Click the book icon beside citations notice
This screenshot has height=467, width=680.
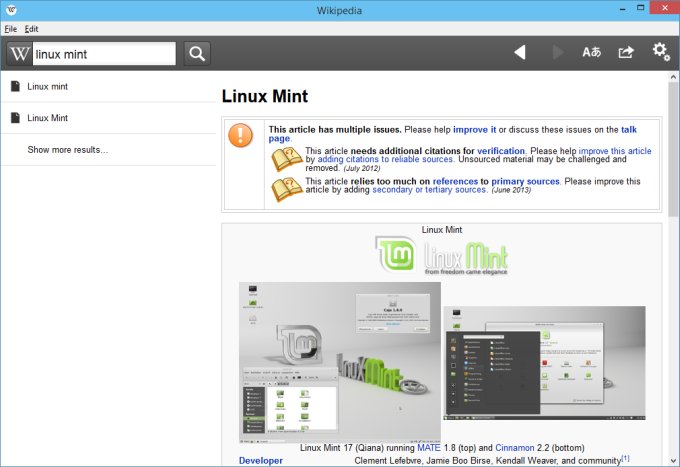287,159
